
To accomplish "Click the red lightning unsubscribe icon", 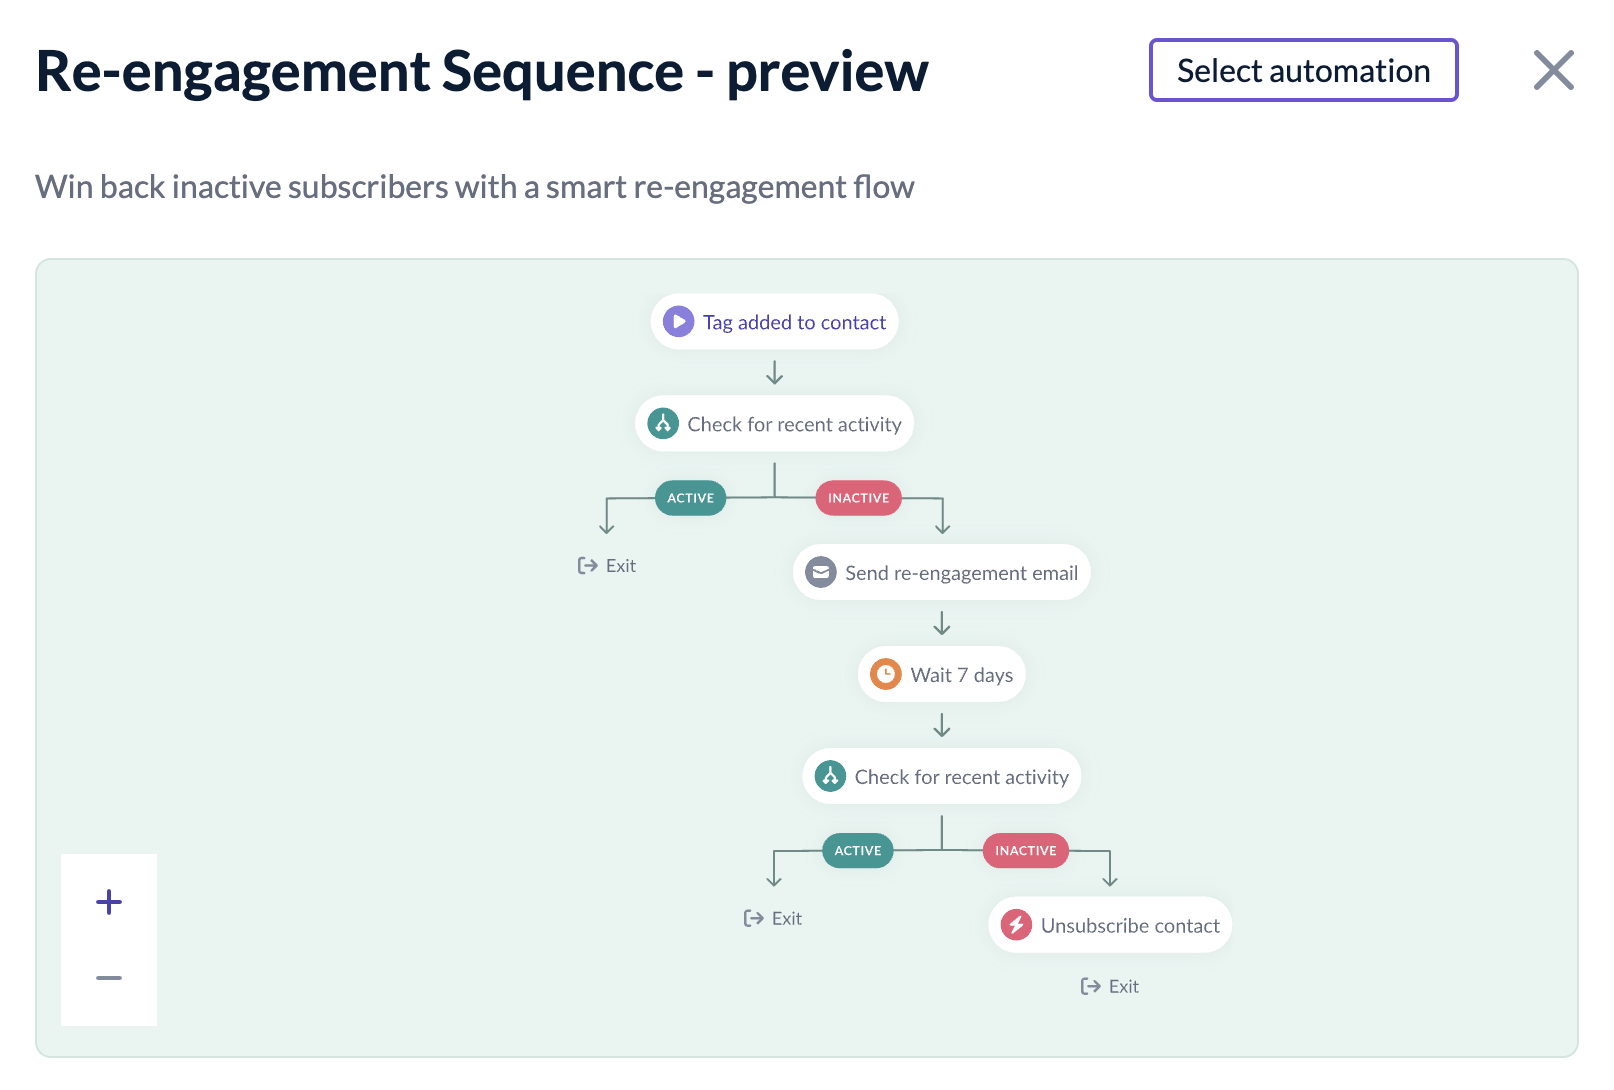I will pyautogui.click(x=1016, y=925).
